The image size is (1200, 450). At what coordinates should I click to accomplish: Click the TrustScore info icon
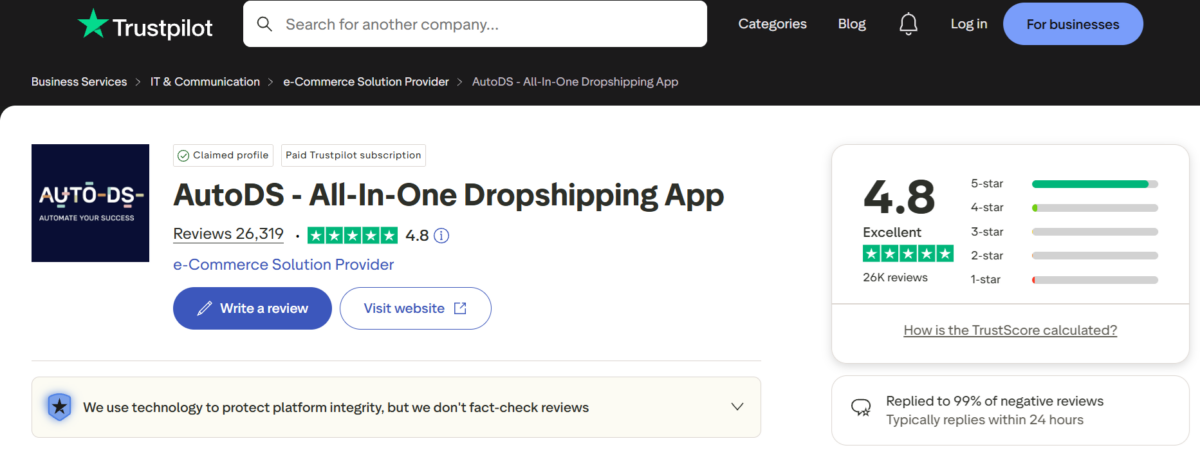pyautogui.click(x=441, y=236)
